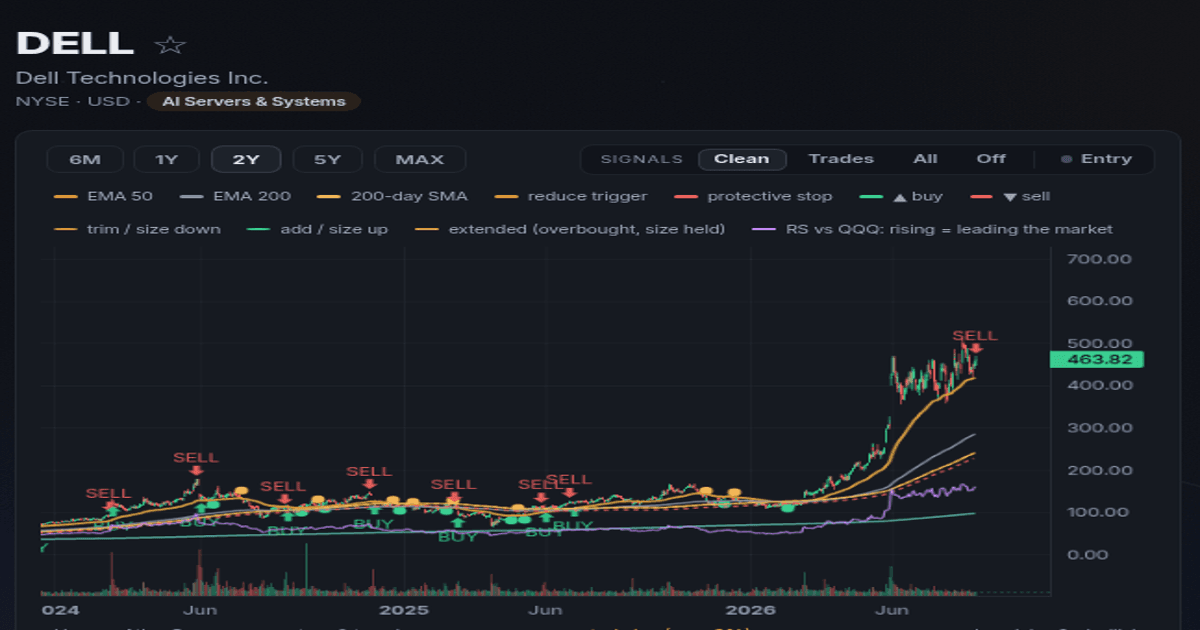Screen dimensions: 1200x630
Task: Toggle the buy legend entry
Action: (x=901, y=197)
